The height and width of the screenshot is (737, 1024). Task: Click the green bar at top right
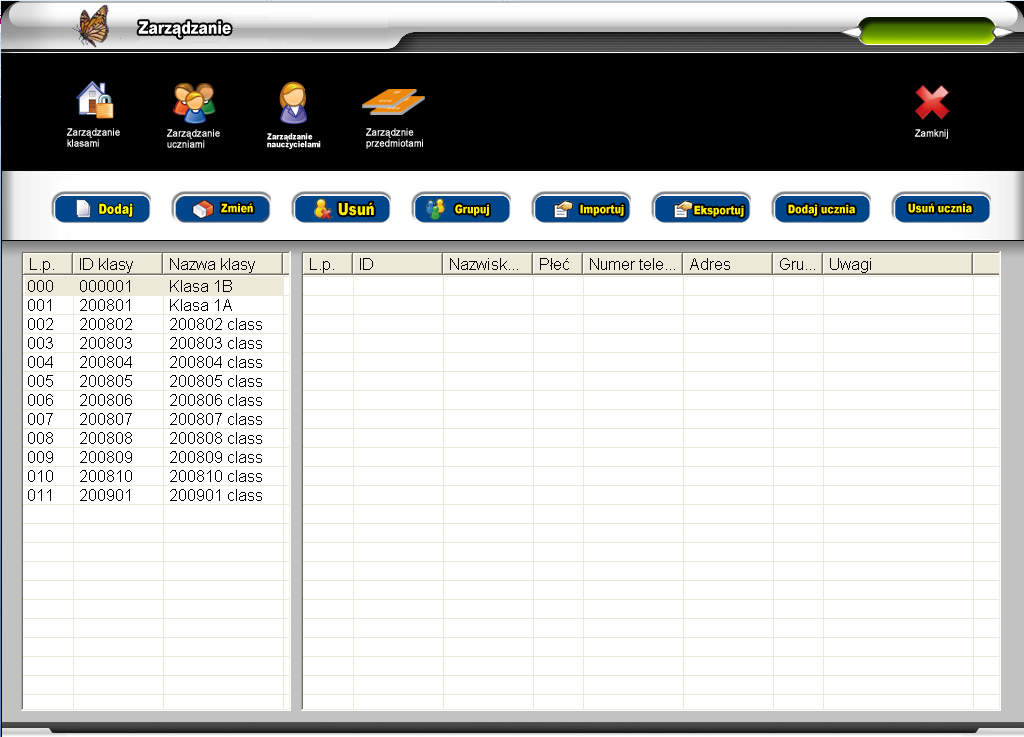point(927,31)
